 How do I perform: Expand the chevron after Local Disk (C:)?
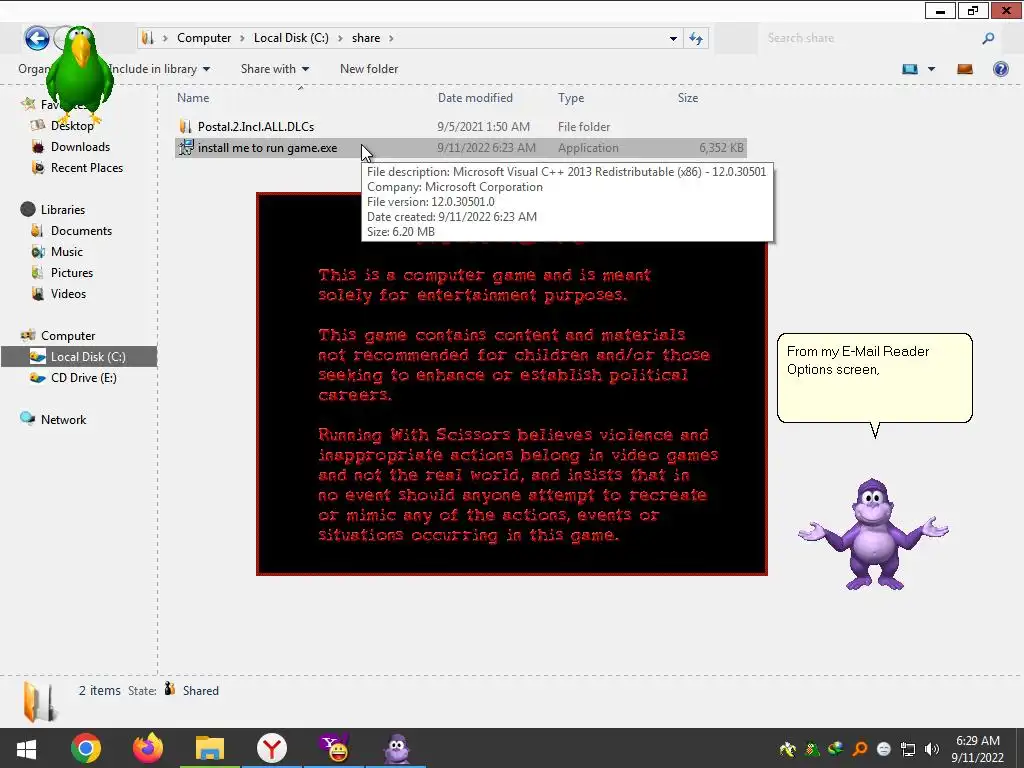coord(340,38)
